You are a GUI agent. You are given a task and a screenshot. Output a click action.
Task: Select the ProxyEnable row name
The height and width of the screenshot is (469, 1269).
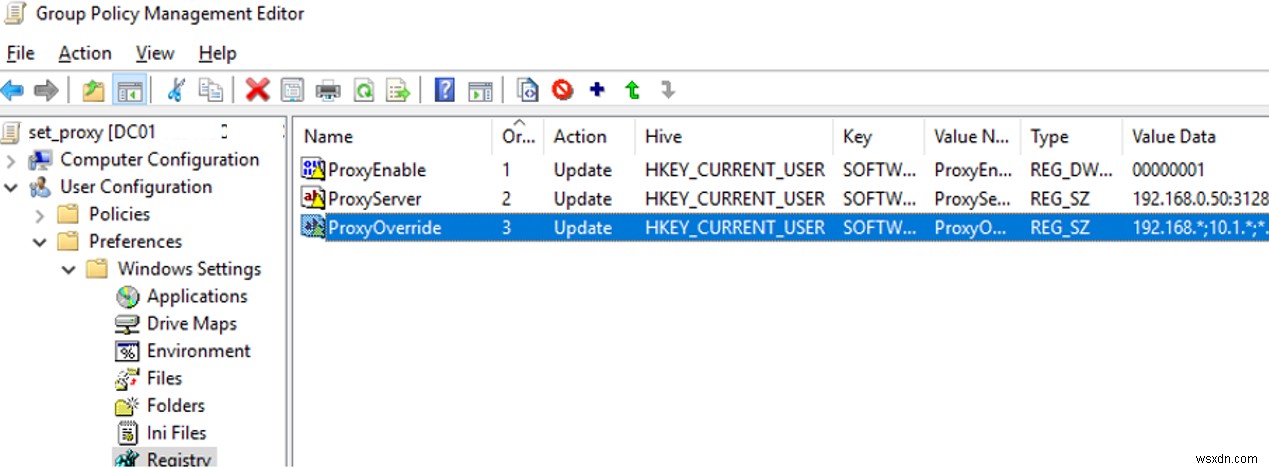pos(376,170)
